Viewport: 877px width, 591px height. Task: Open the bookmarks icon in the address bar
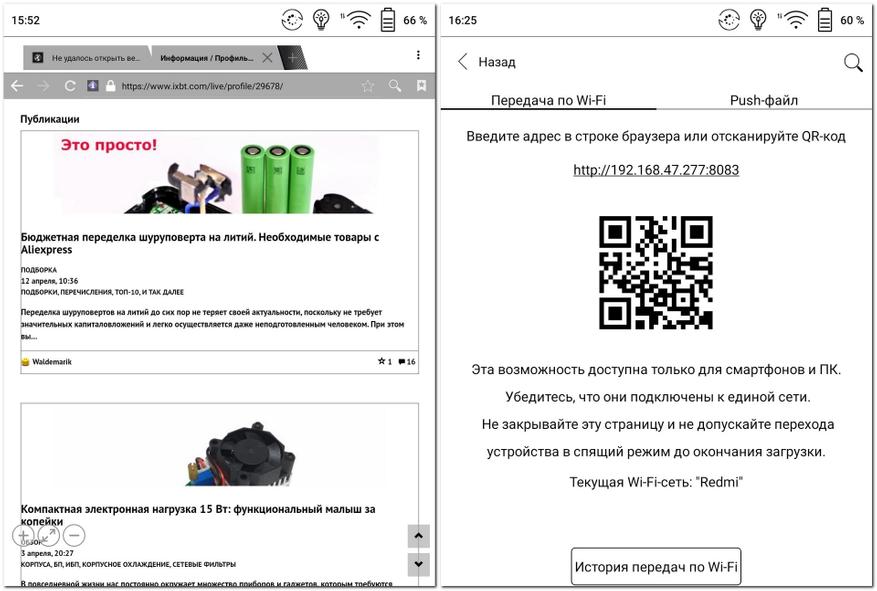point(422,86)
